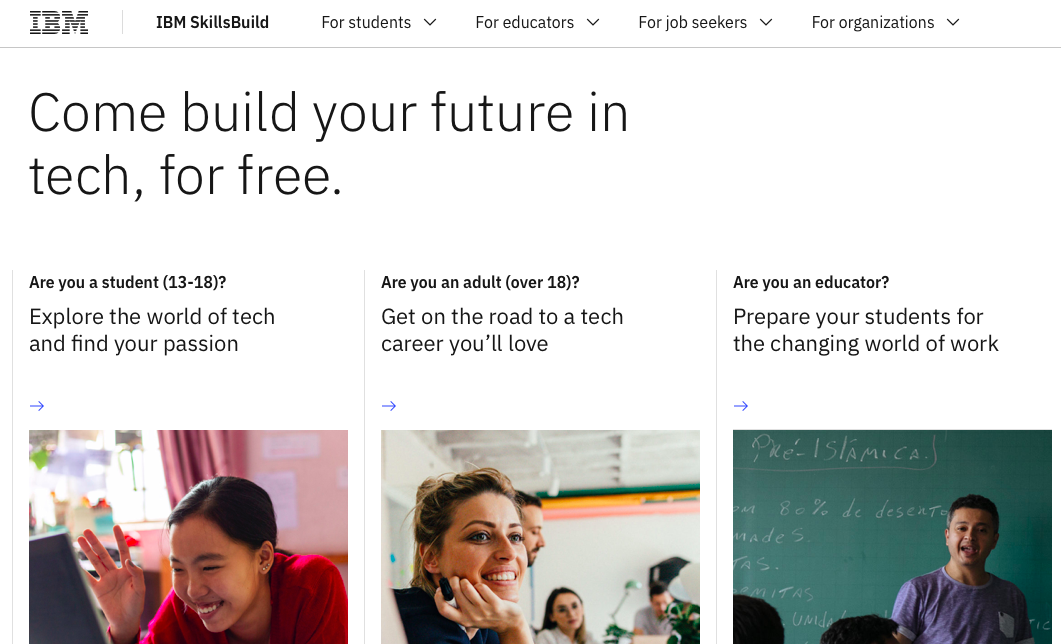Expand the For organizations chevron
The width and height of the screenshot is (1061, 644).
coord(952,22)
